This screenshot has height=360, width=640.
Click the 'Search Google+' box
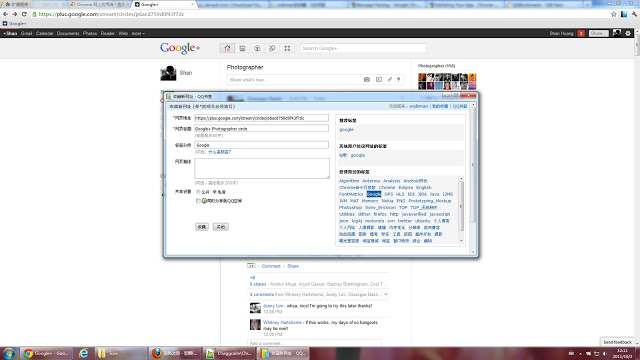[363, 48]
